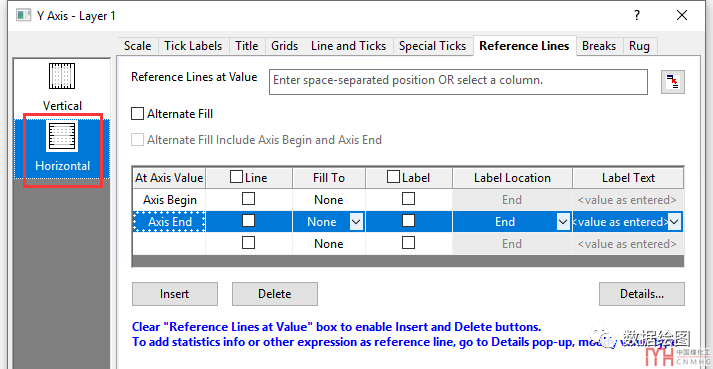Click the Reference Lines at Value field
Screen dimensions: 713x369
(458, 82)
